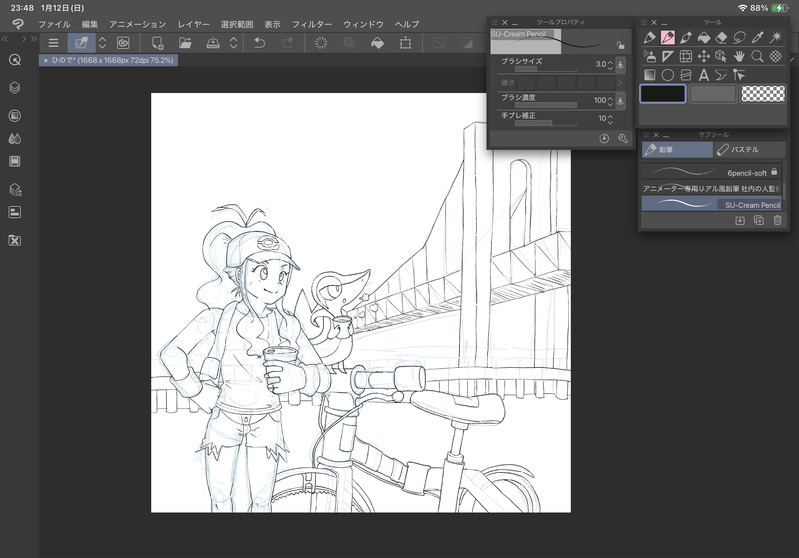Image resolution: width=799 pixels, height=558 pixels.
Task: Select the Airbrush decoration tool
Action: [649, 56]
